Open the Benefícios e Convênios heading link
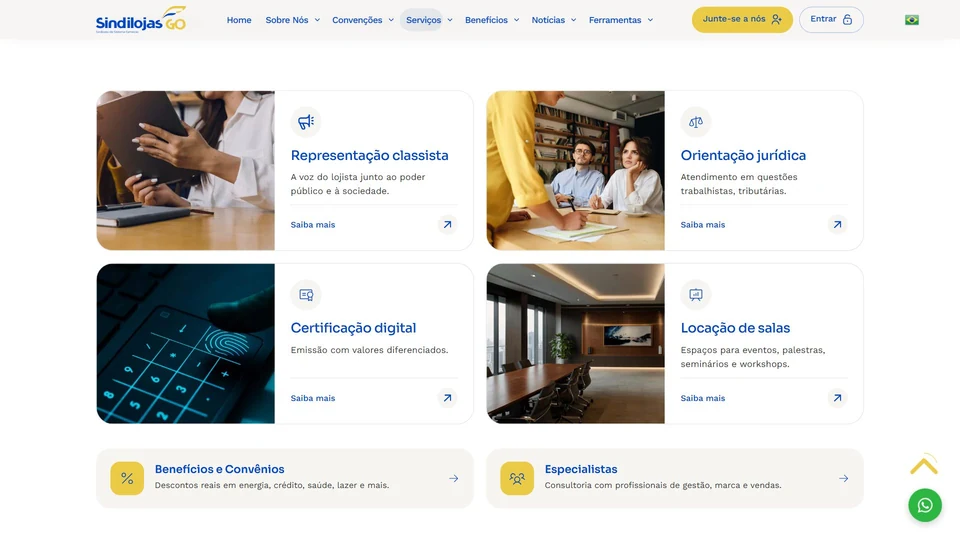960x540 pixels. (219, 469)
